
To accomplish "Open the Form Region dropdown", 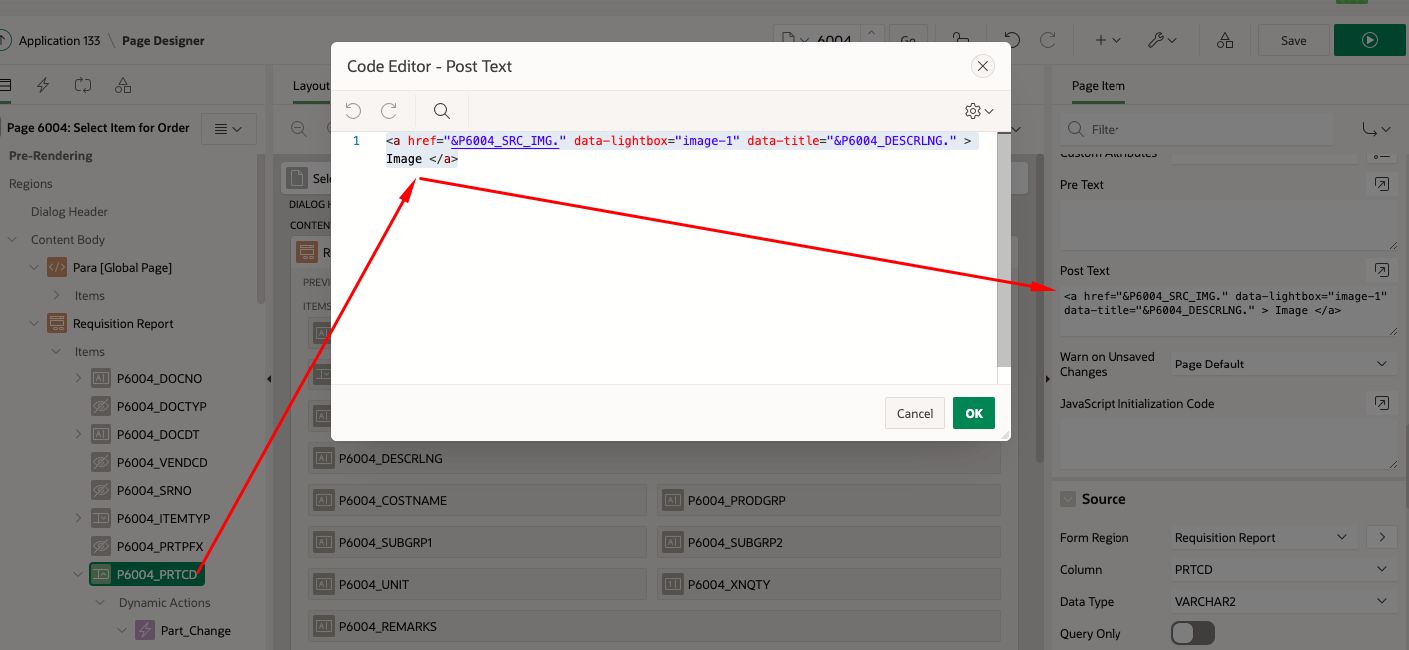I will tap(1264, 538).
